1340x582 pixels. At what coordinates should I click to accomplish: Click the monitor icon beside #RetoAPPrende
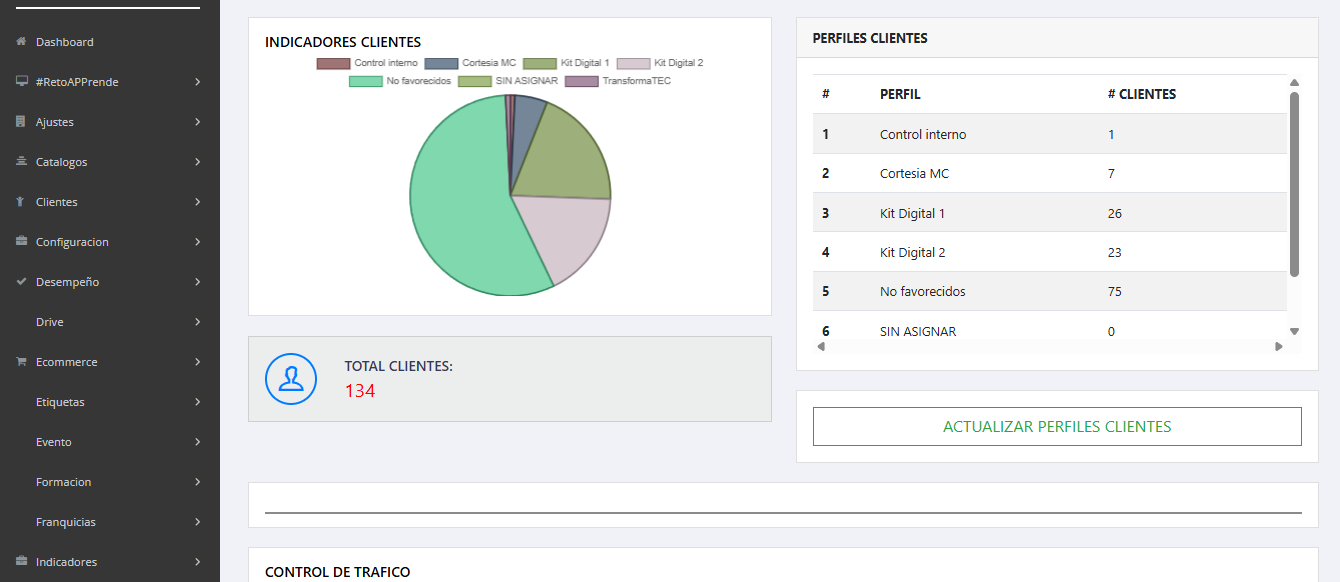(x=21, y=82)
